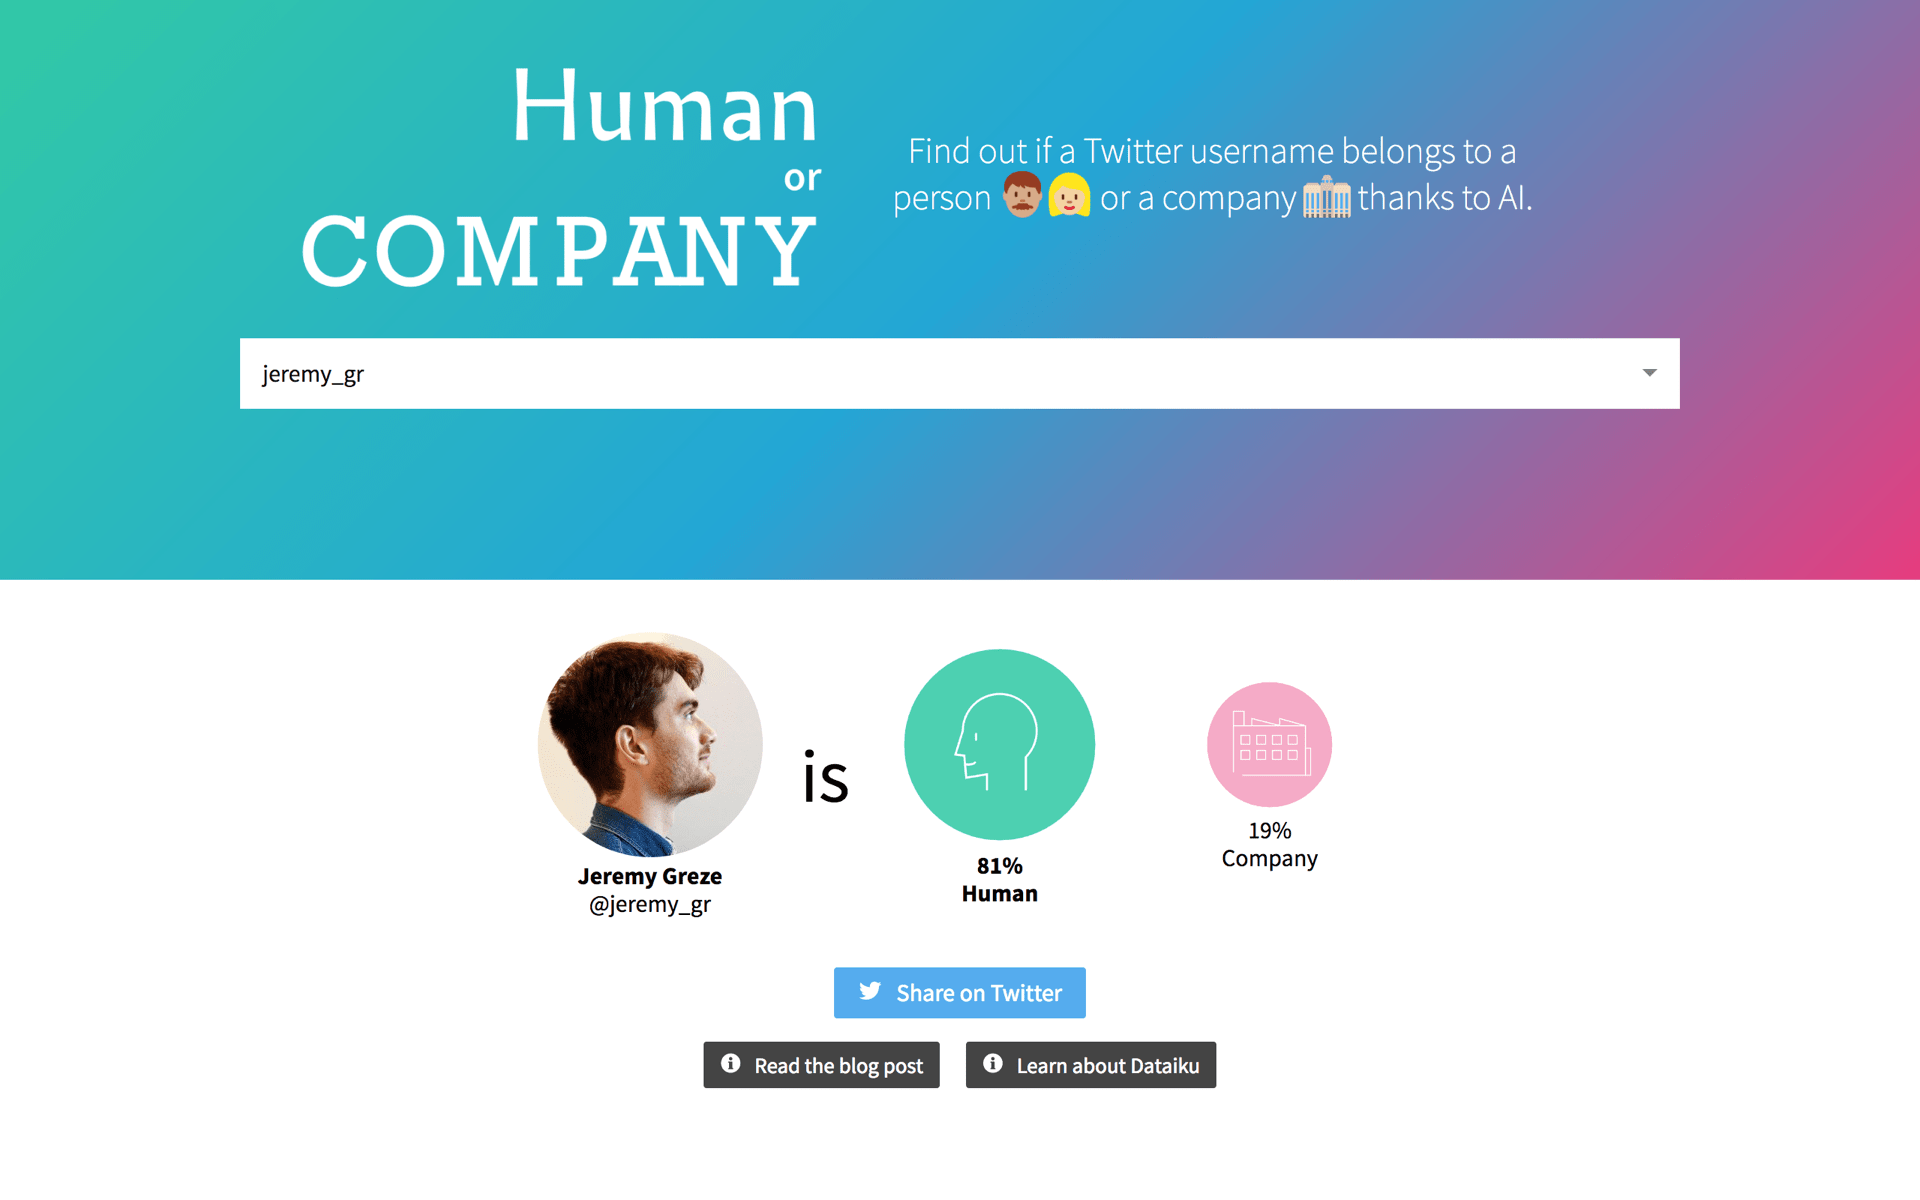Collapse the username picker via its arrow
Image resolution: width=1920 pixels, height=1200 pixels.
[x=1650, y=373]
